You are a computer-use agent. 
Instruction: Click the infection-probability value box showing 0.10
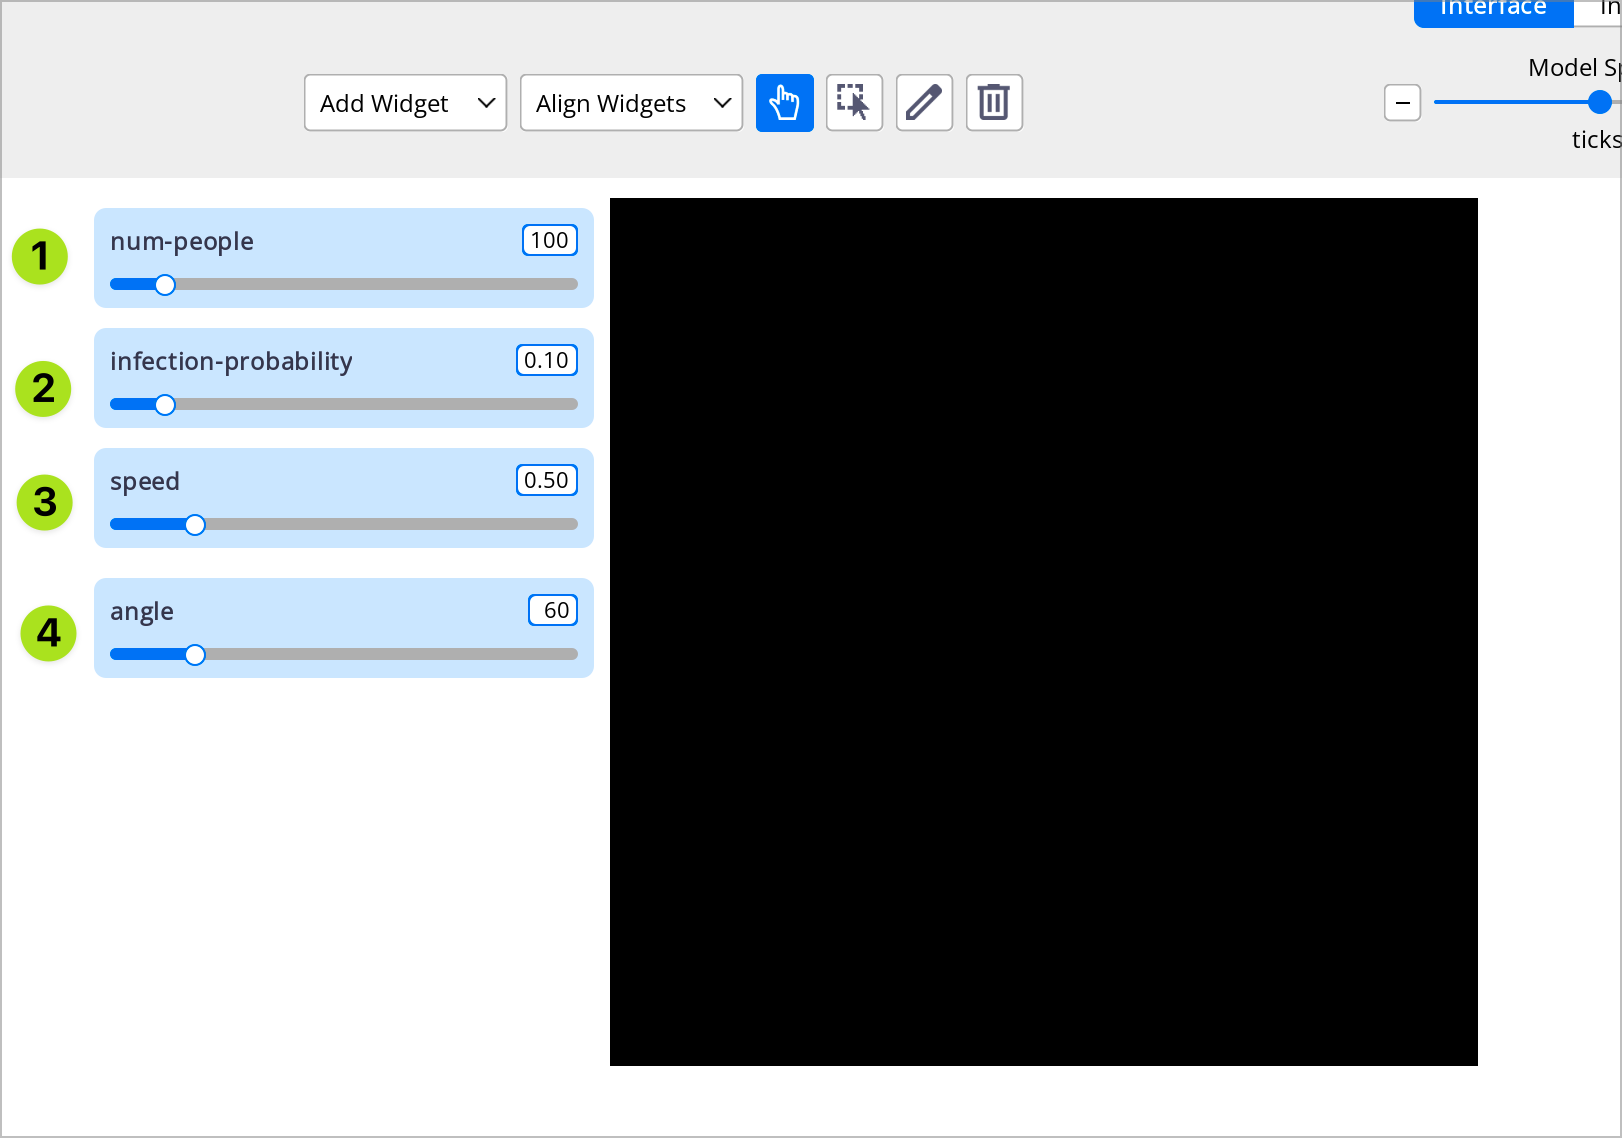(546, 360)
